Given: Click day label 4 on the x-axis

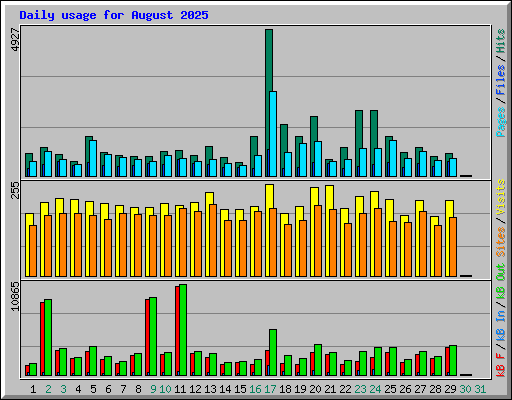Looking at the screenshot, I should click(78, 389).
